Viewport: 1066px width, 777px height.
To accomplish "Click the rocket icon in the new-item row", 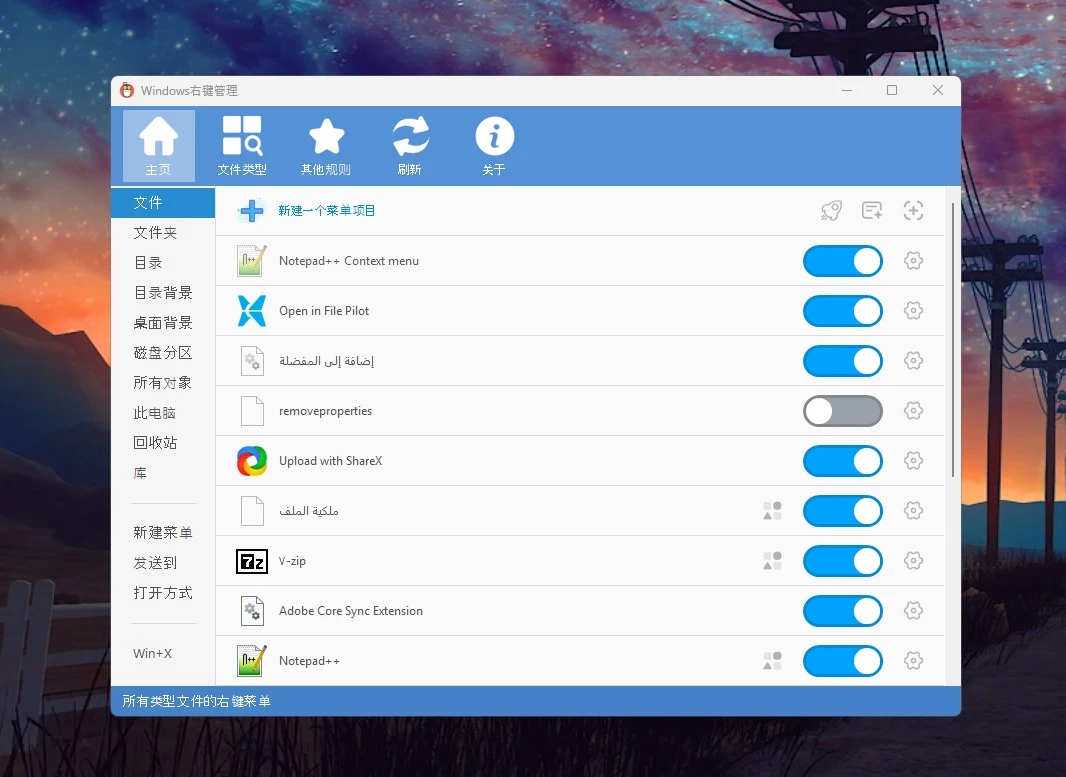I will point(831,211).
